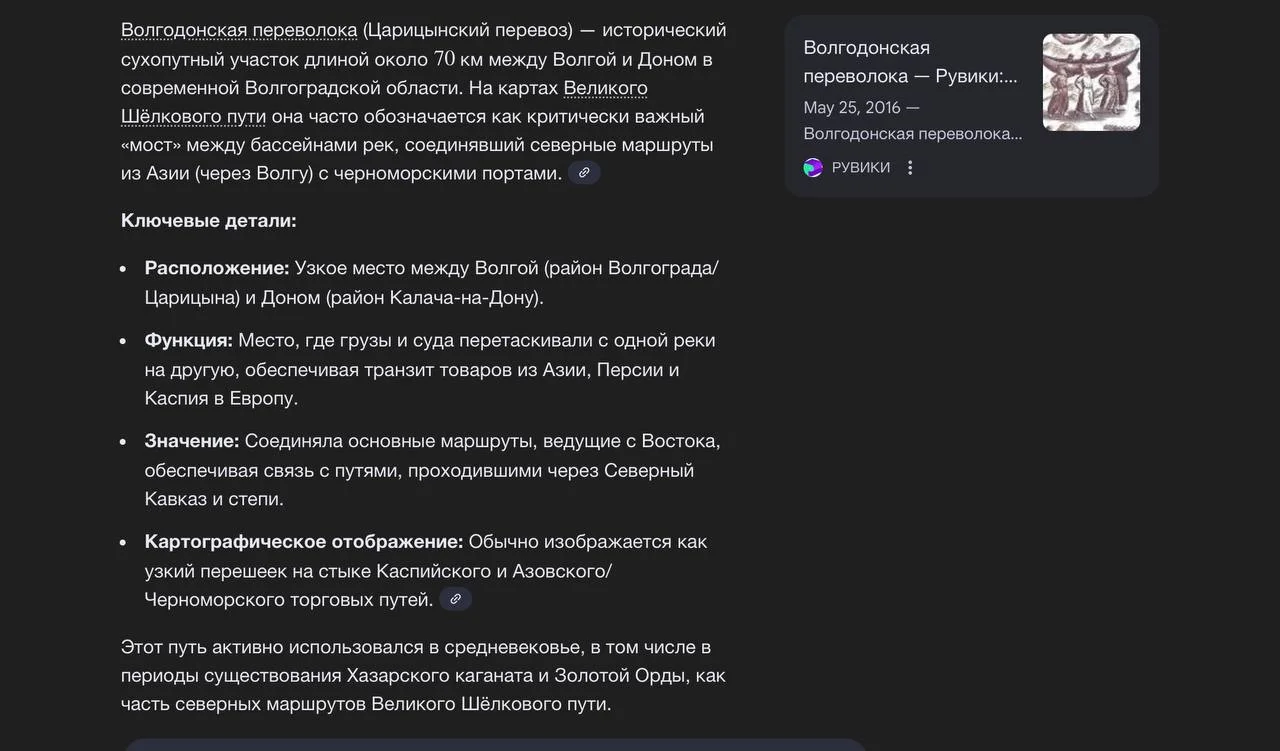Screen dimensions: 1280x751
Task: Click the Рувики round logo icon
Action: pos(813,168)
